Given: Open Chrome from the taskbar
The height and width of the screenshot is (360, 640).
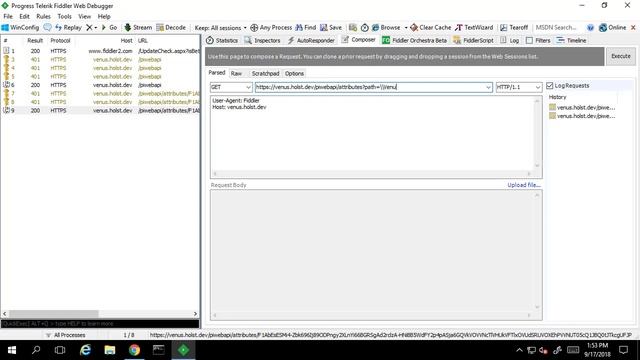Looking at the screenshot, I should 134,350.
